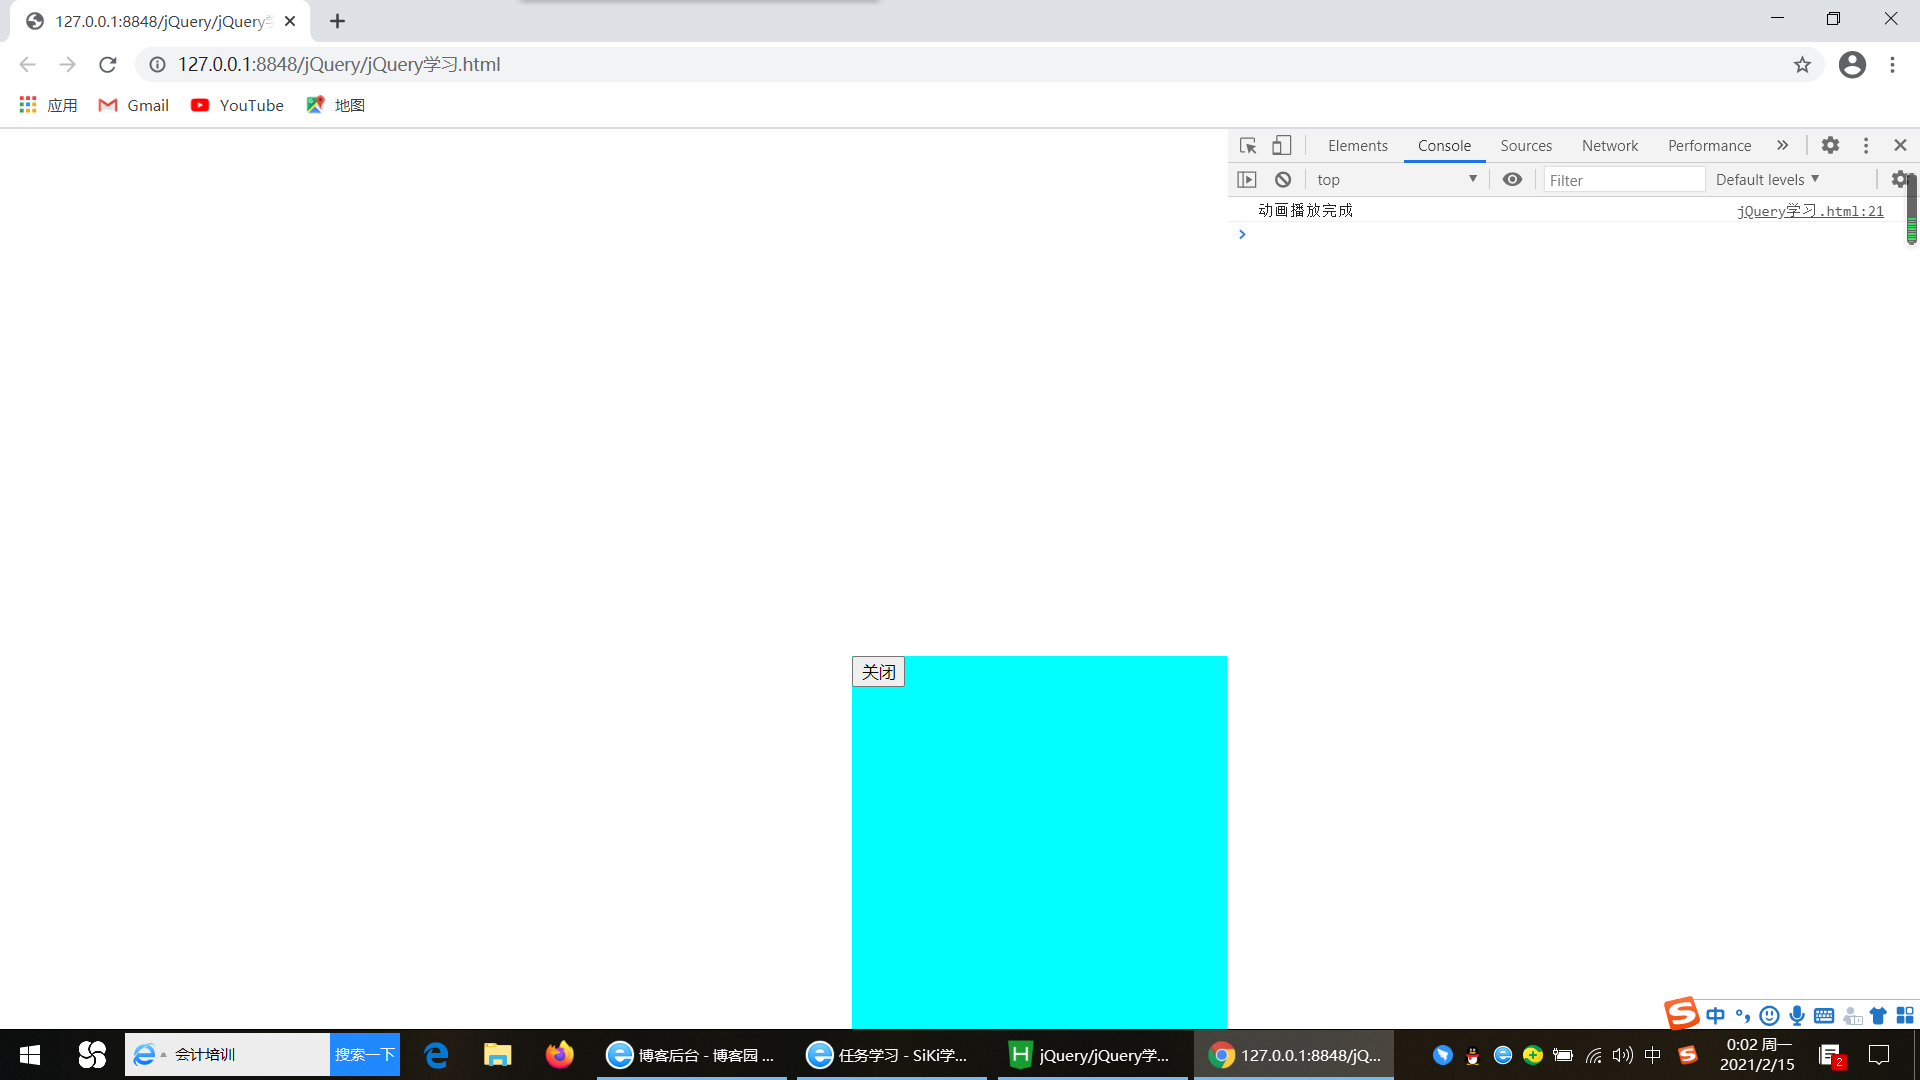Image resolution: width=1920 pixels, height=1080 pixels.
Task: Go back to the previous page
Action: click(27, 65)
